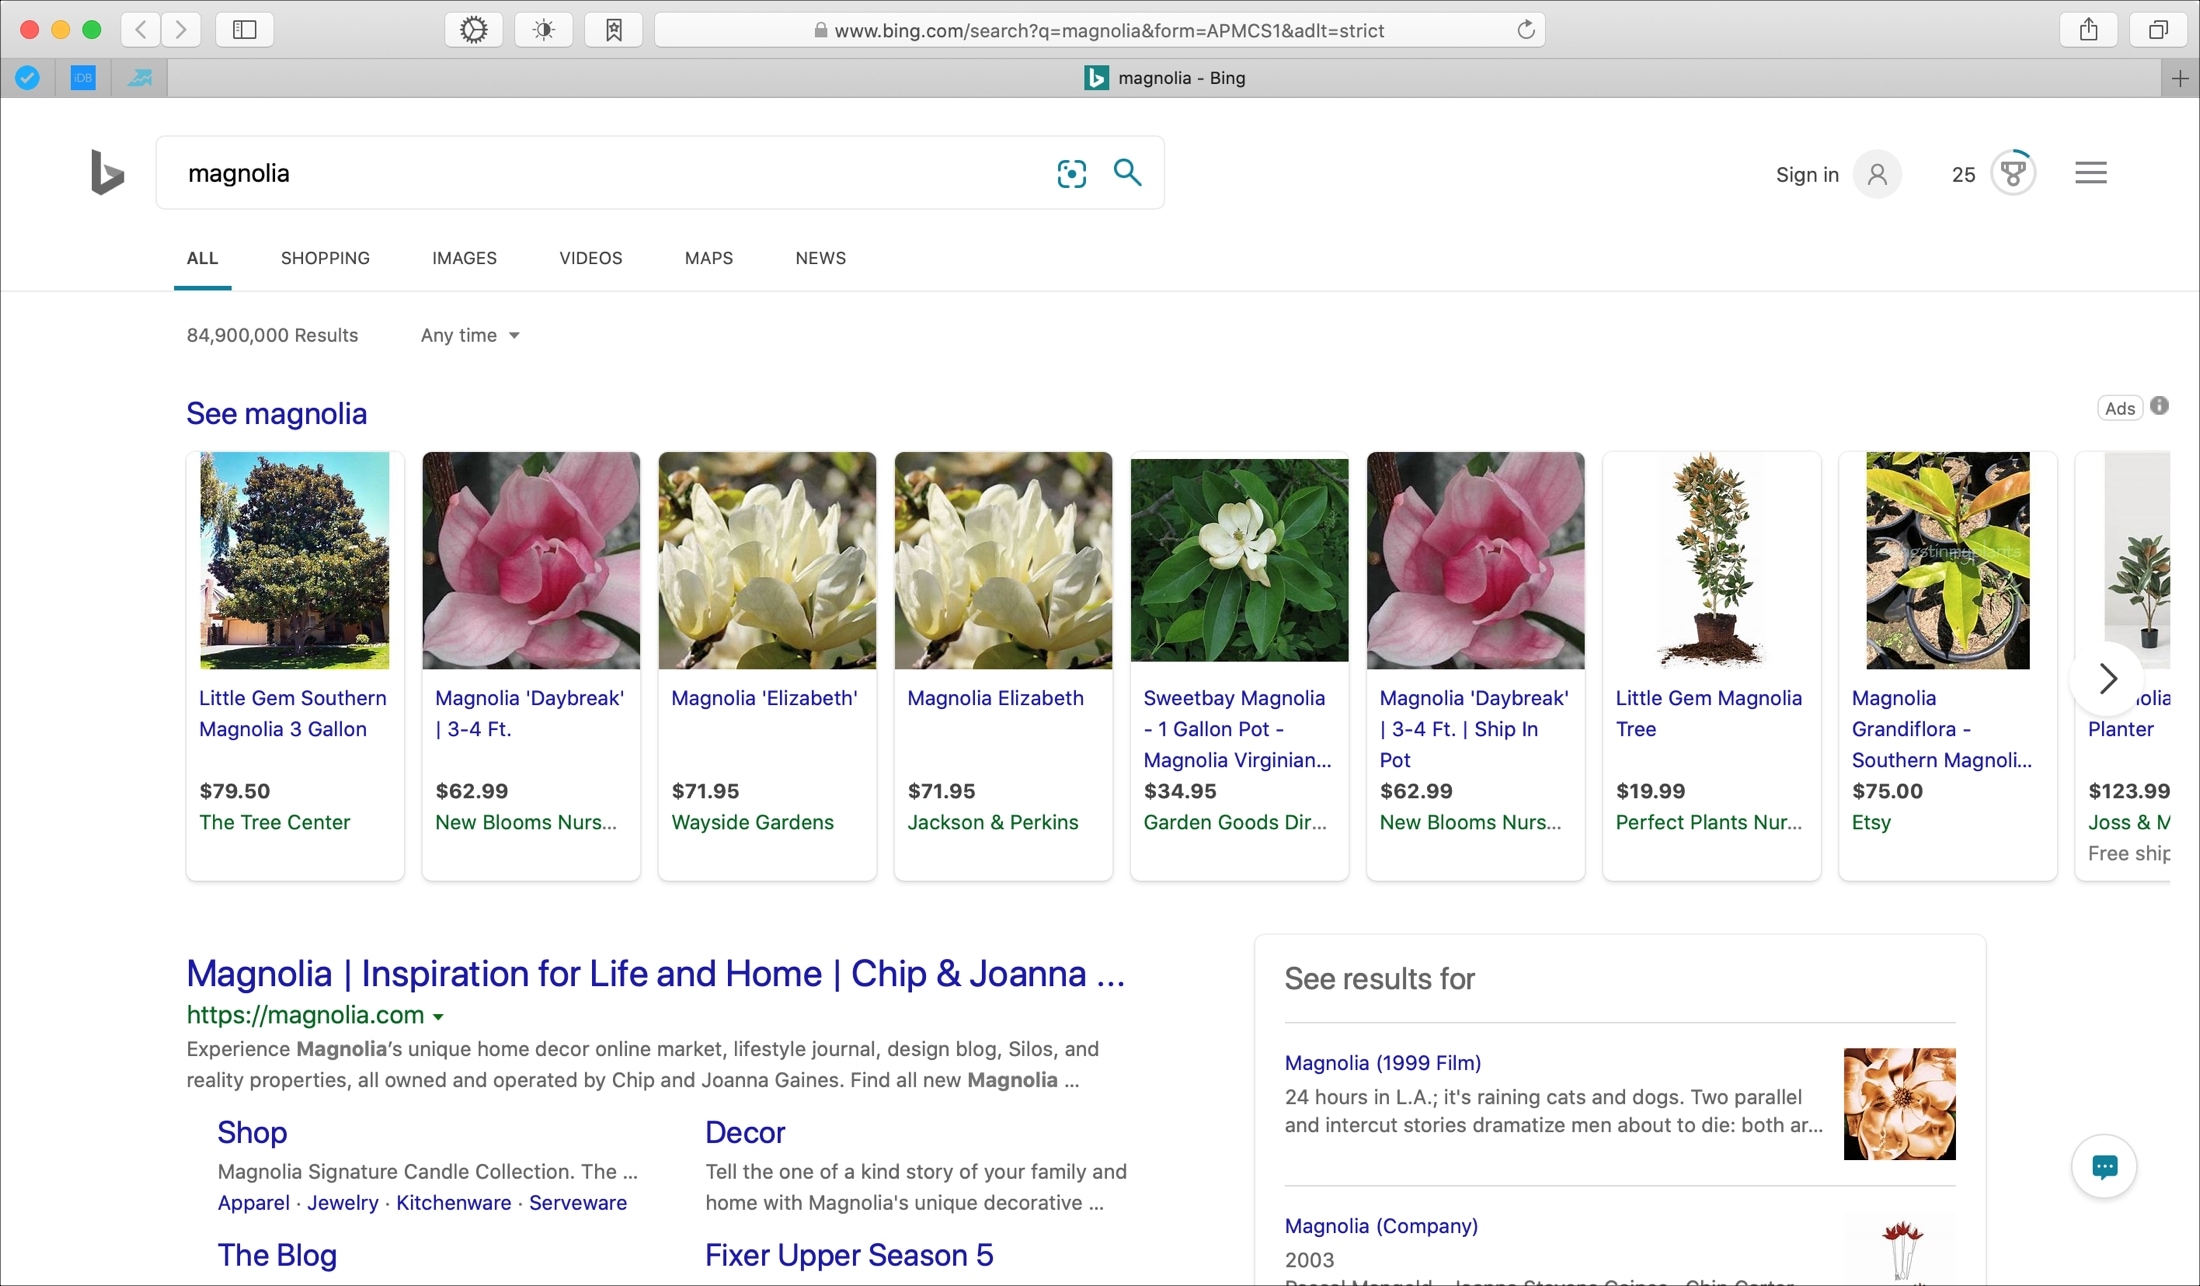Switch to the IMAGES tab
The image size is (2200, 1286).
coord(464,258)
